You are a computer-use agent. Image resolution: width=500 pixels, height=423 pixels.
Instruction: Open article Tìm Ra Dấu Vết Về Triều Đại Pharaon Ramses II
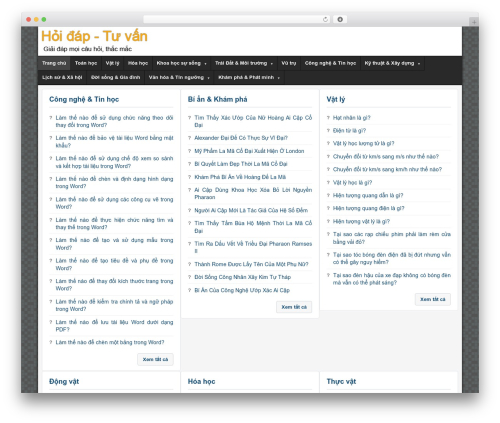click(253, 247)
